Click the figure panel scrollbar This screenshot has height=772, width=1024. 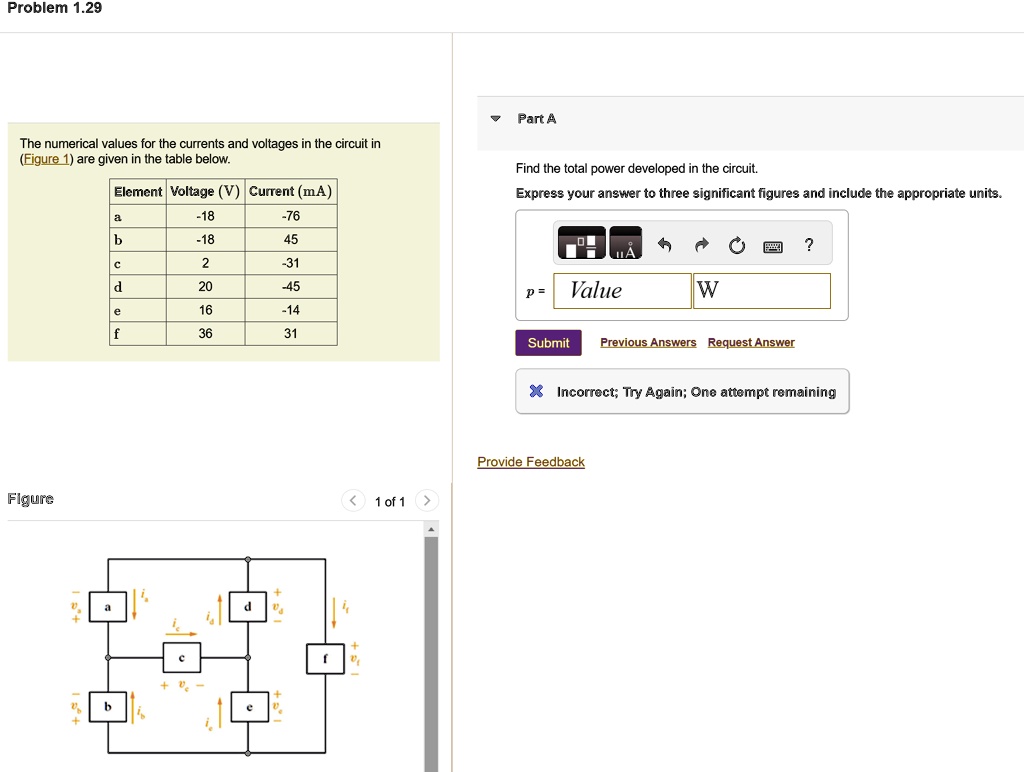point(431,640)
